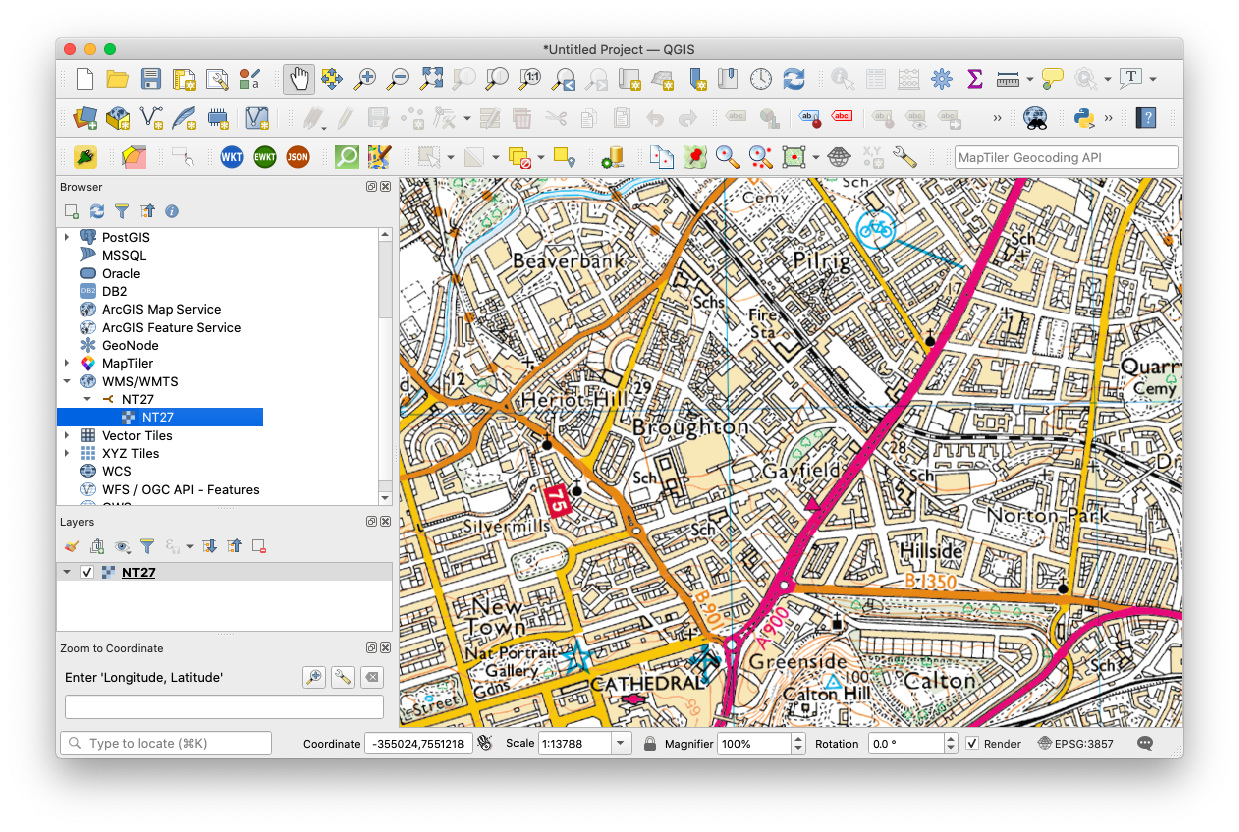Select ArcGIS Feature Service in Browser
The width and height of the screenshot is (1239, 832).
pos(171,328)
